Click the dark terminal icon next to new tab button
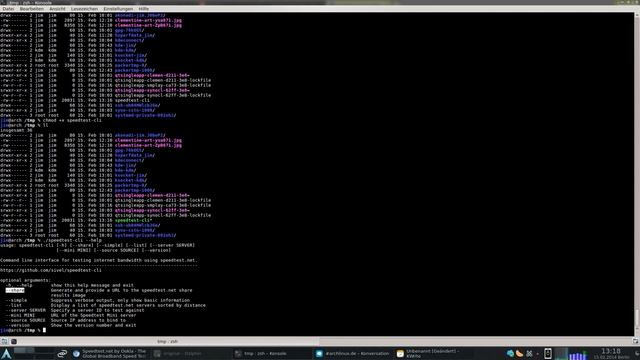Screen dimensions: 640x360 [13, 341]
